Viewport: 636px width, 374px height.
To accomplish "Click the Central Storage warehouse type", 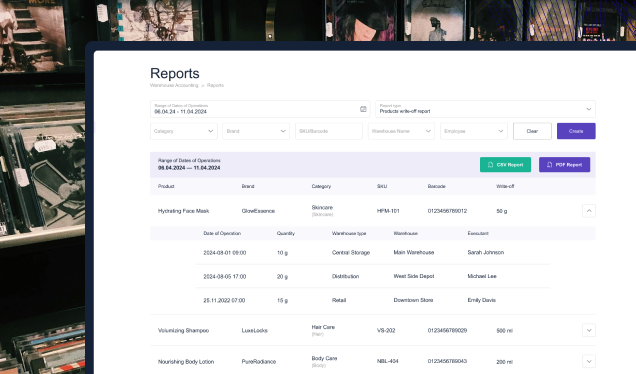I will coord(351,252).
